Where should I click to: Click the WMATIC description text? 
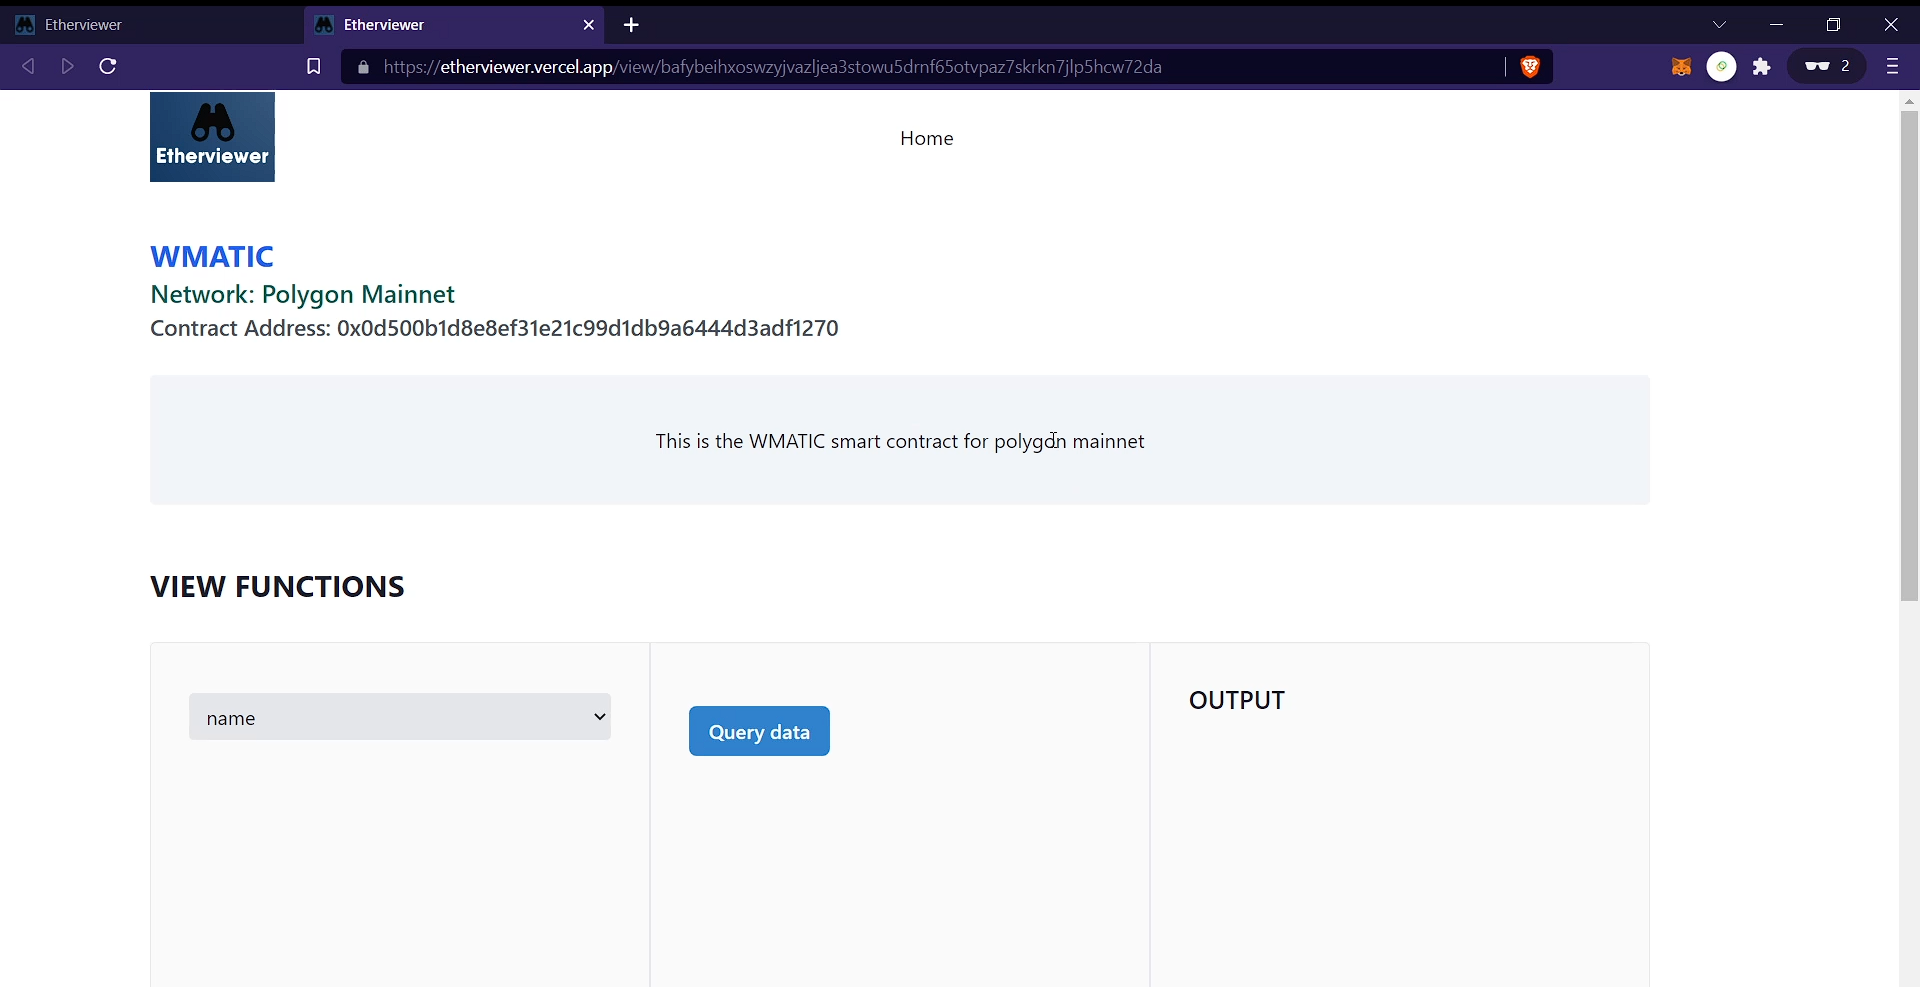pos(900,441)
